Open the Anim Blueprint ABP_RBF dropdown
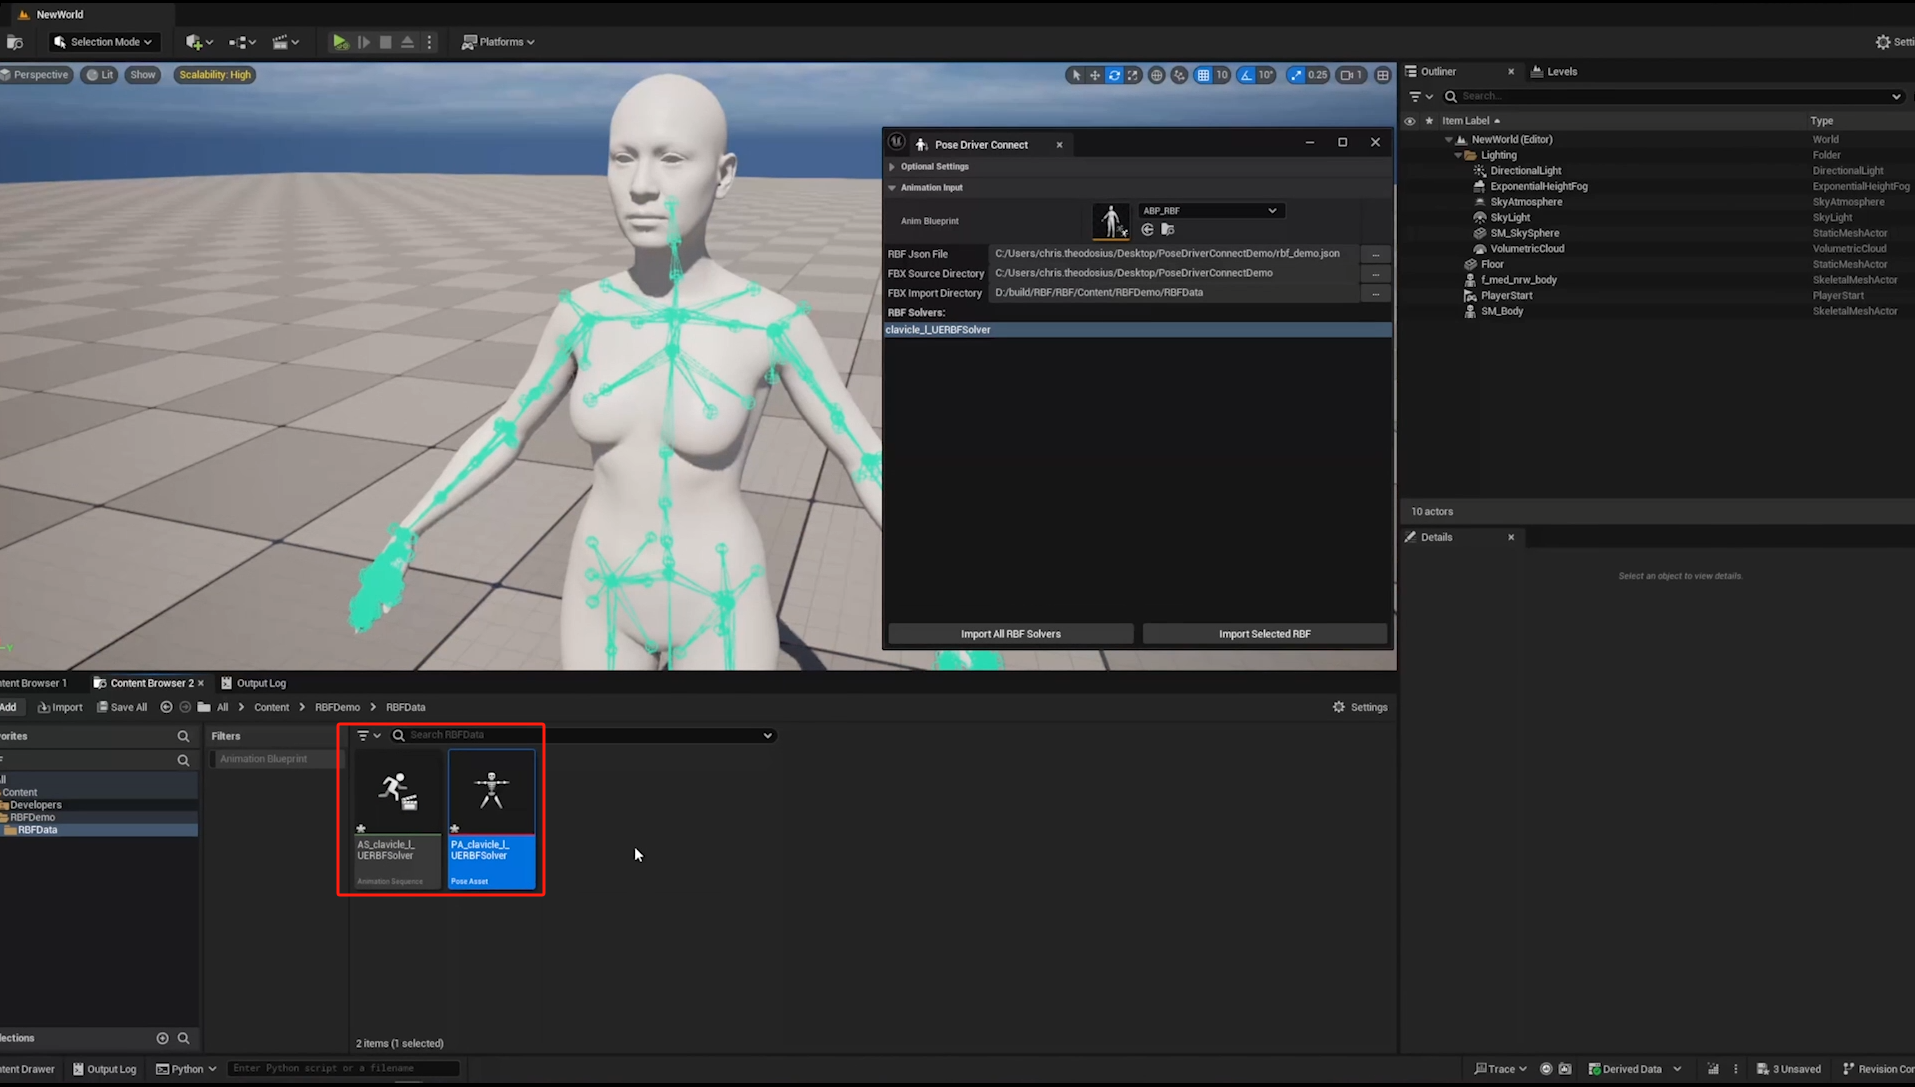 click(1210, 210)
